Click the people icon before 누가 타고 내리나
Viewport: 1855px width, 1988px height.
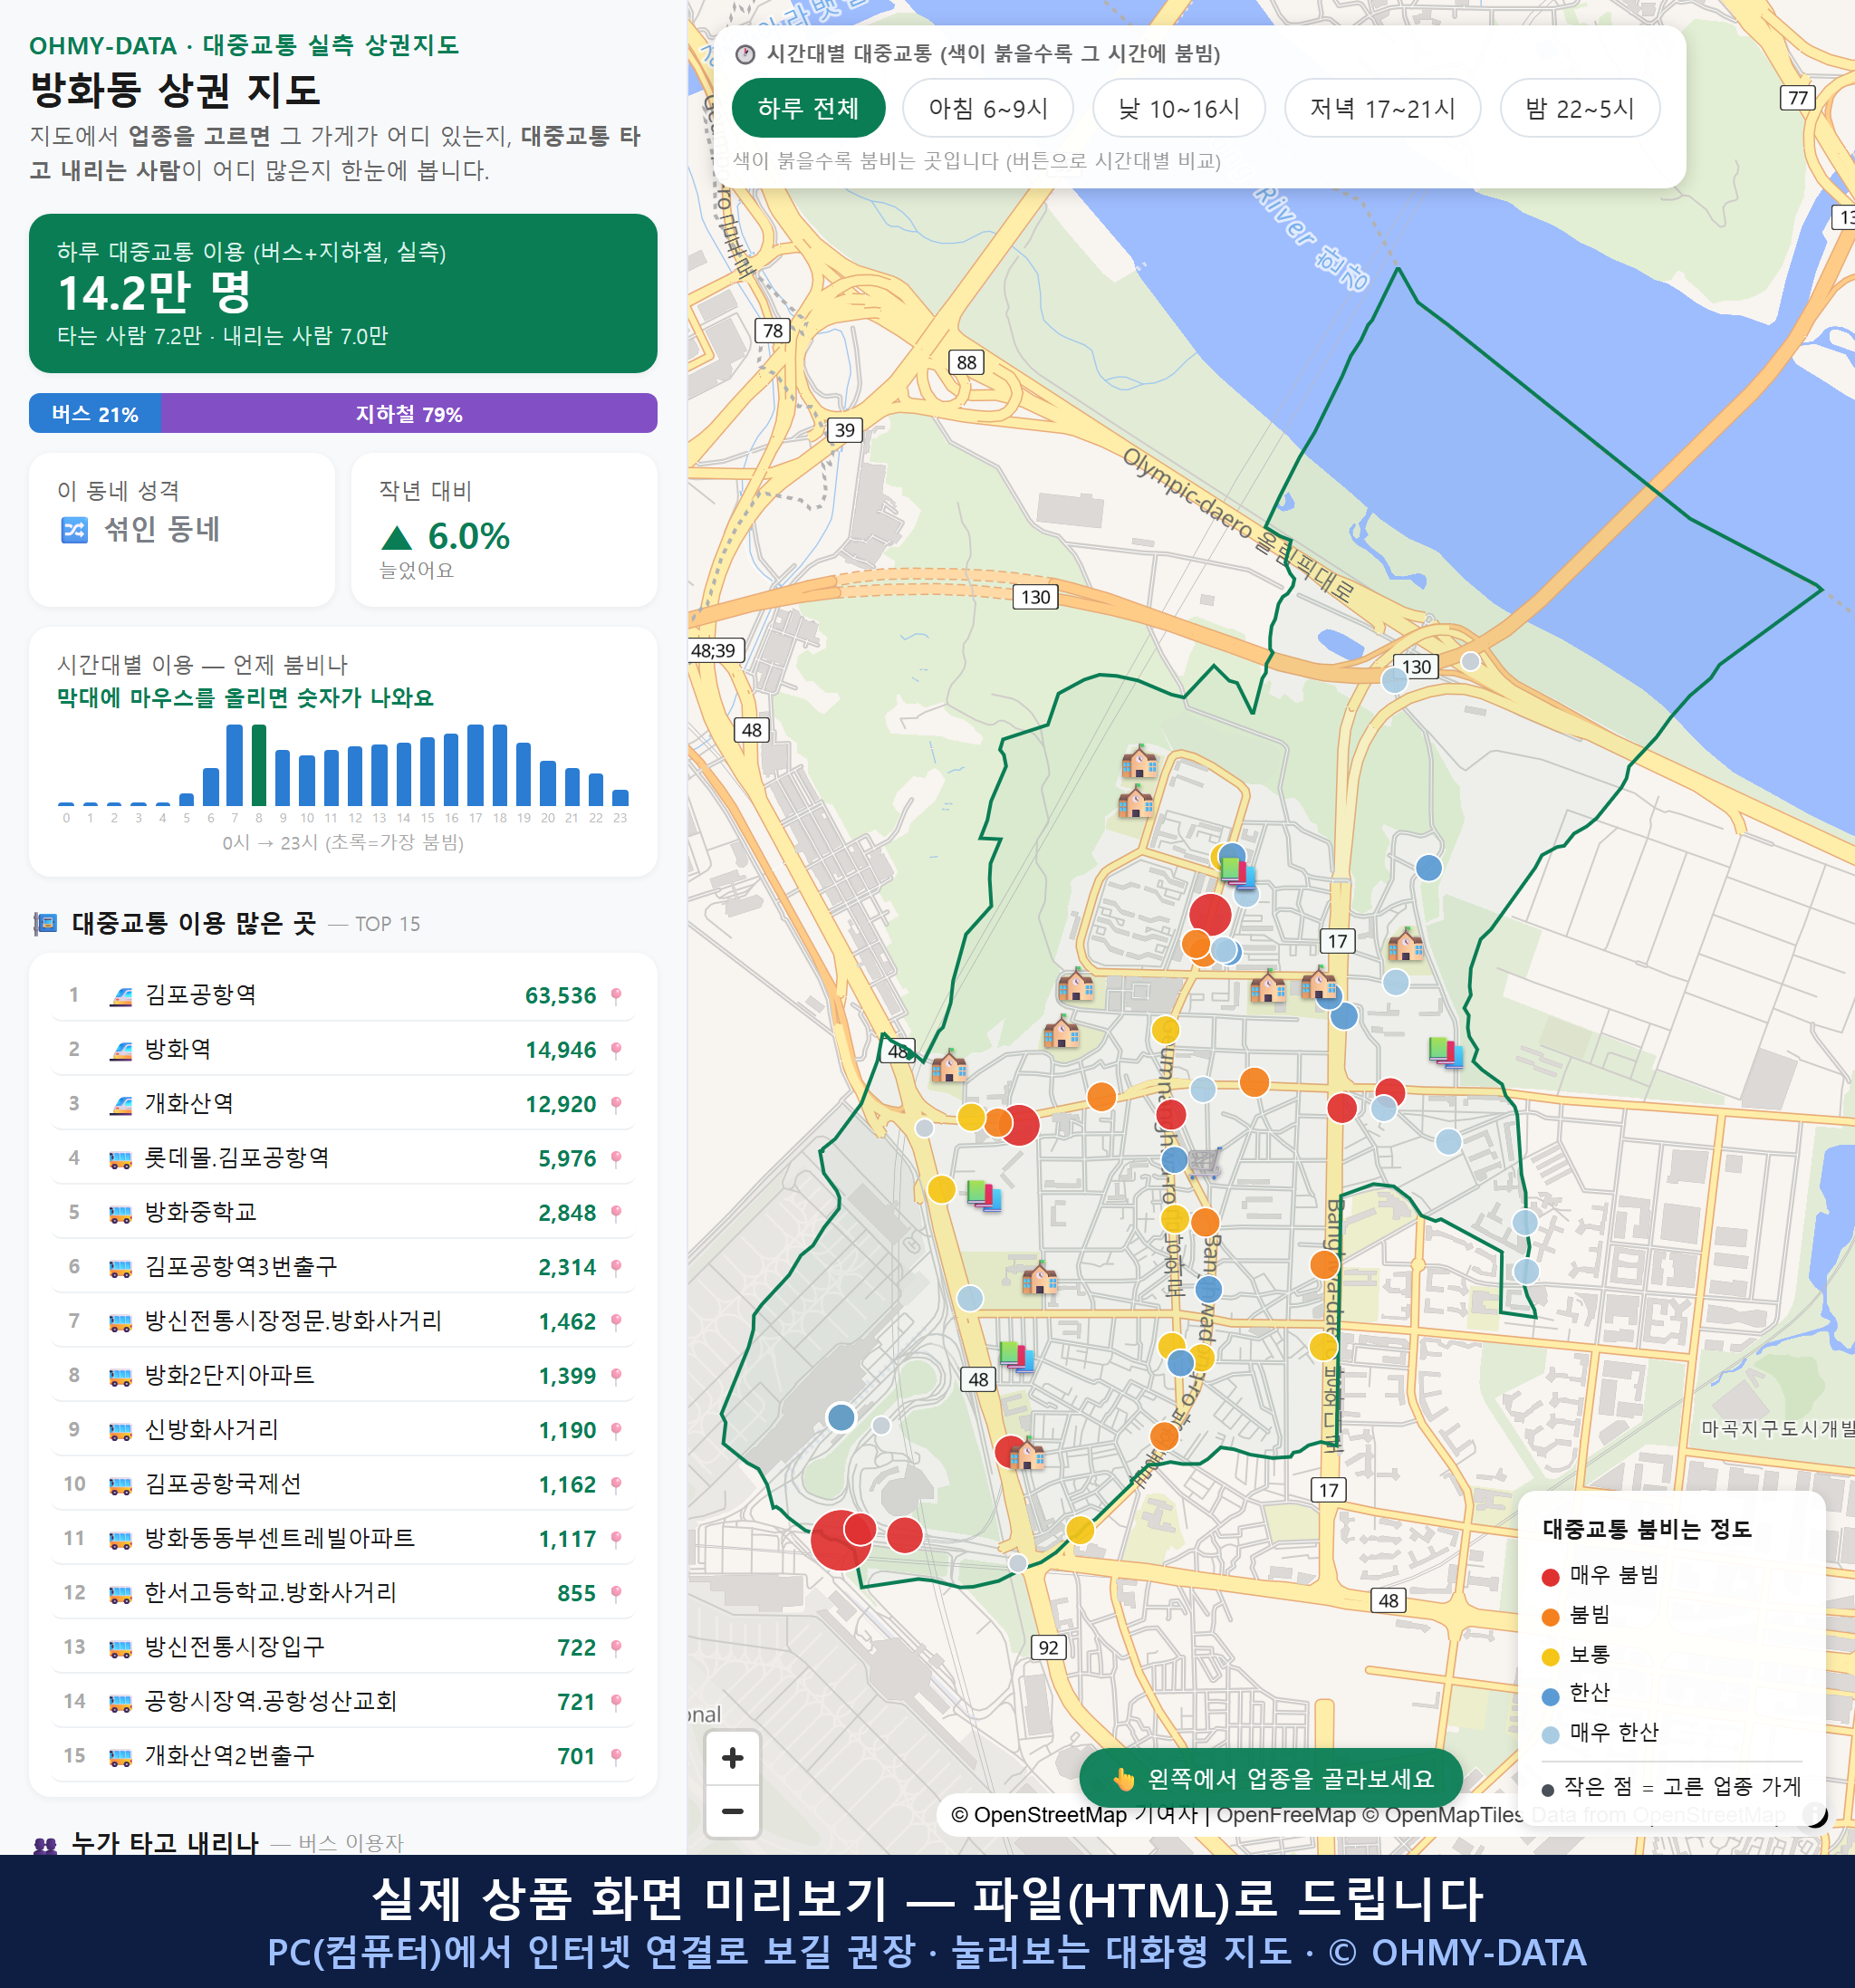[46, 1844]
